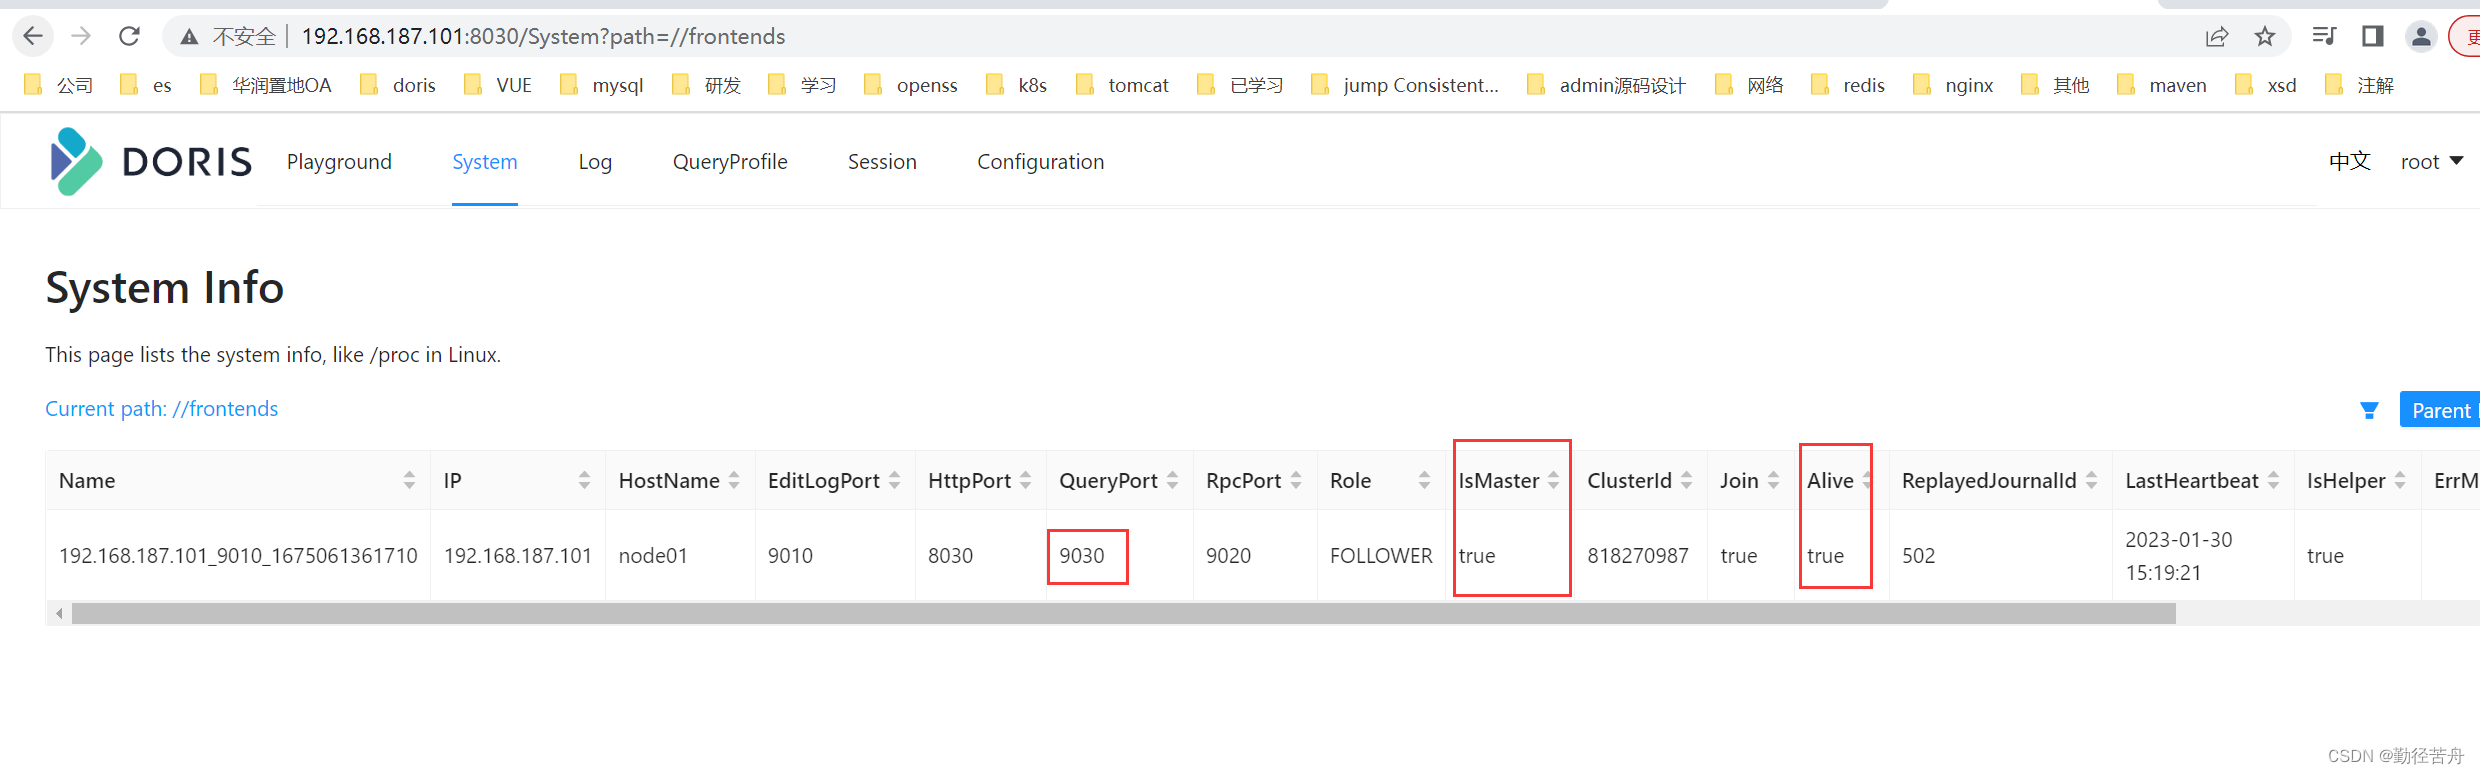The height and width of the screenshot is (774, 2480).
Task: Sort table by IsMaster column
Action: click(x=1553, y=480)
